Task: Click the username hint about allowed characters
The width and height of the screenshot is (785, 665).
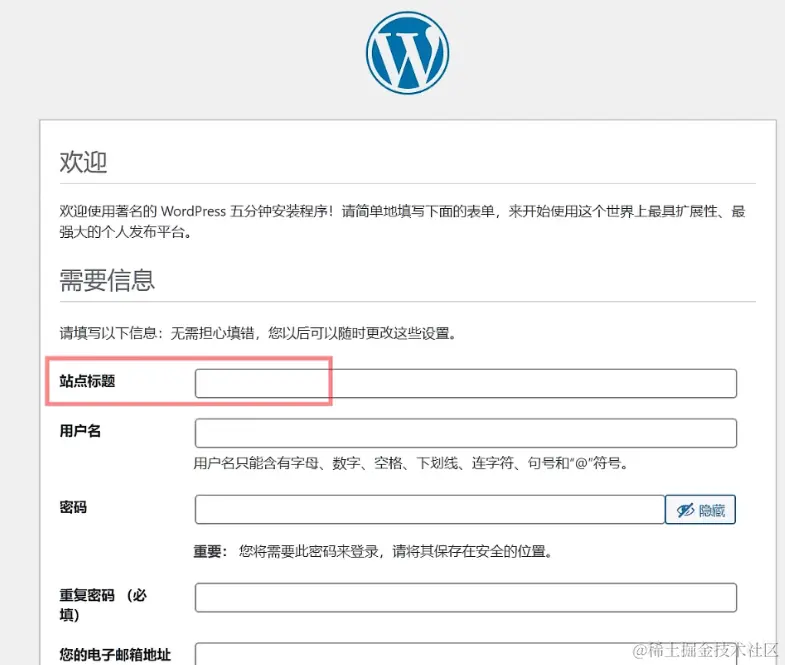Action: click(411, 463)
